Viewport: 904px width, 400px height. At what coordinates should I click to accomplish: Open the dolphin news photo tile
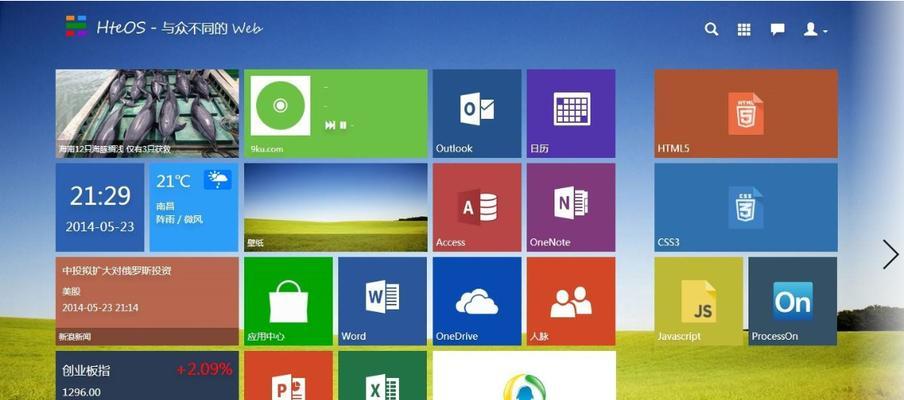[147, 114]
